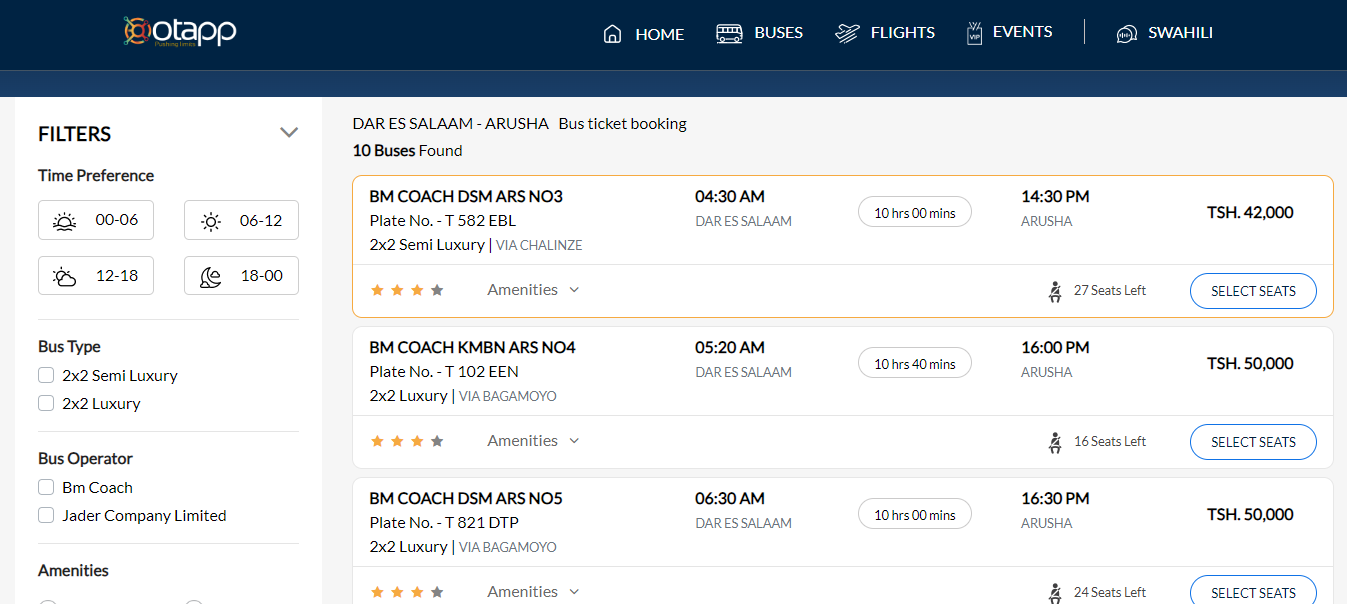Switch language via SWAHILI menu item
The image size is (1347, 604).
tap(1164, 33)
